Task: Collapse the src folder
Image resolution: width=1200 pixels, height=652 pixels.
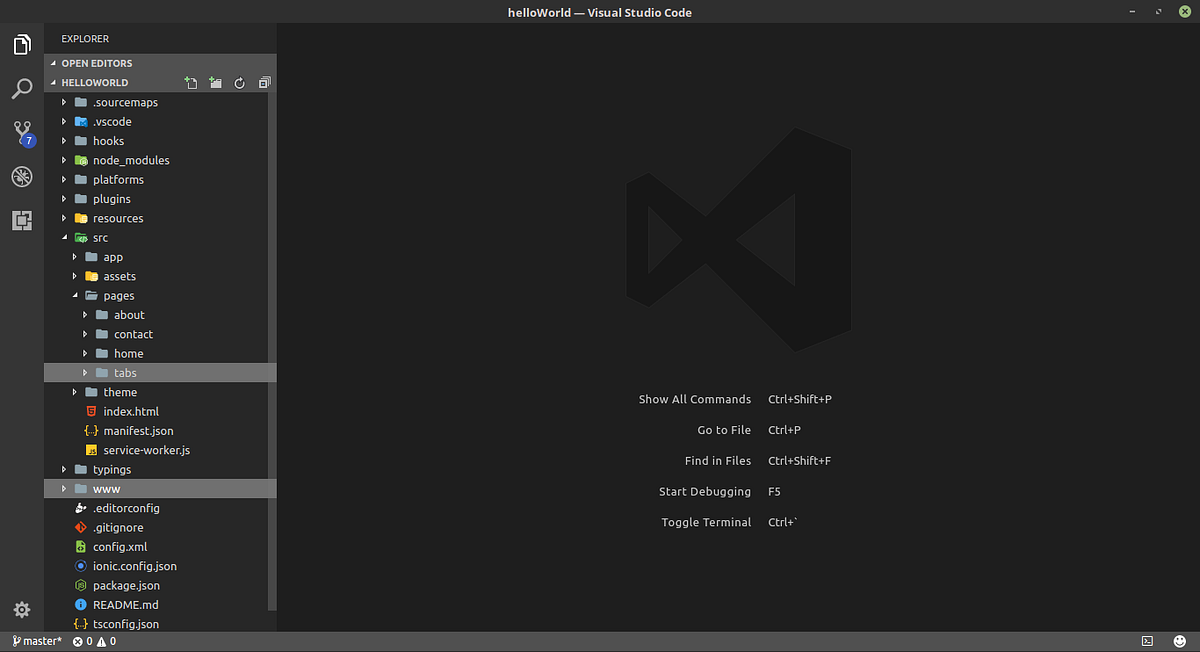Action: coord(99,237)
